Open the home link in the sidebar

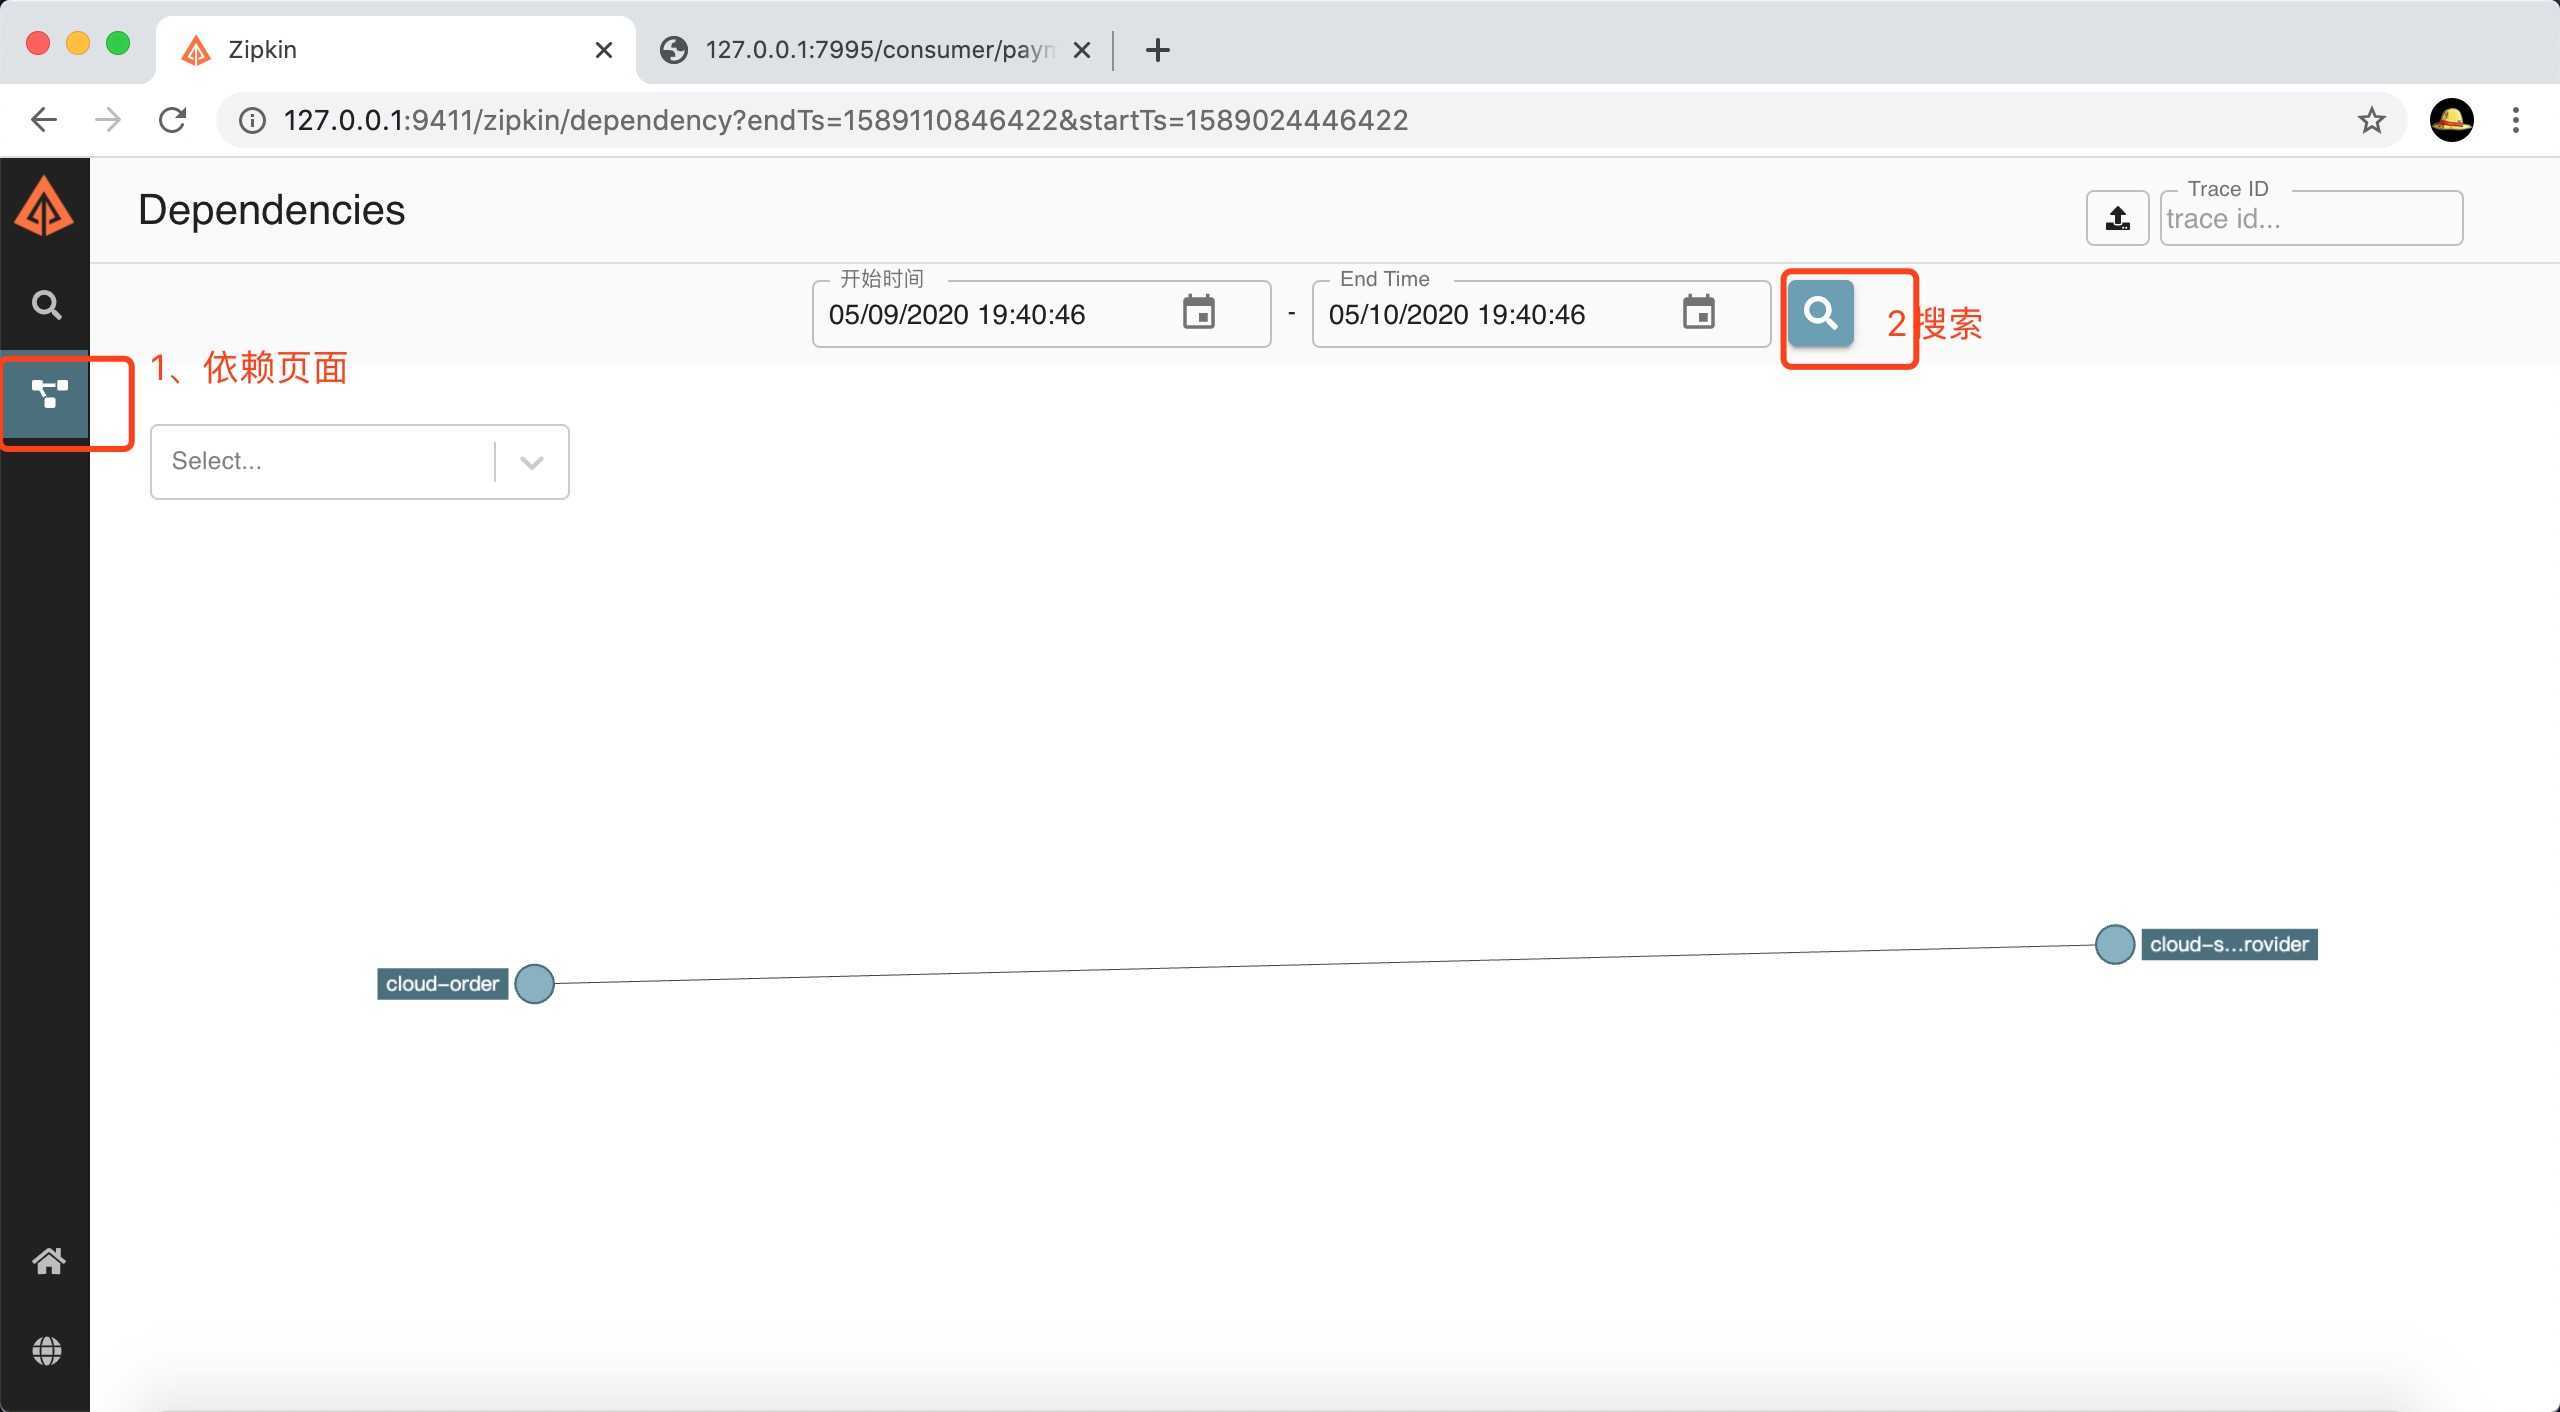click(48, 1261)
